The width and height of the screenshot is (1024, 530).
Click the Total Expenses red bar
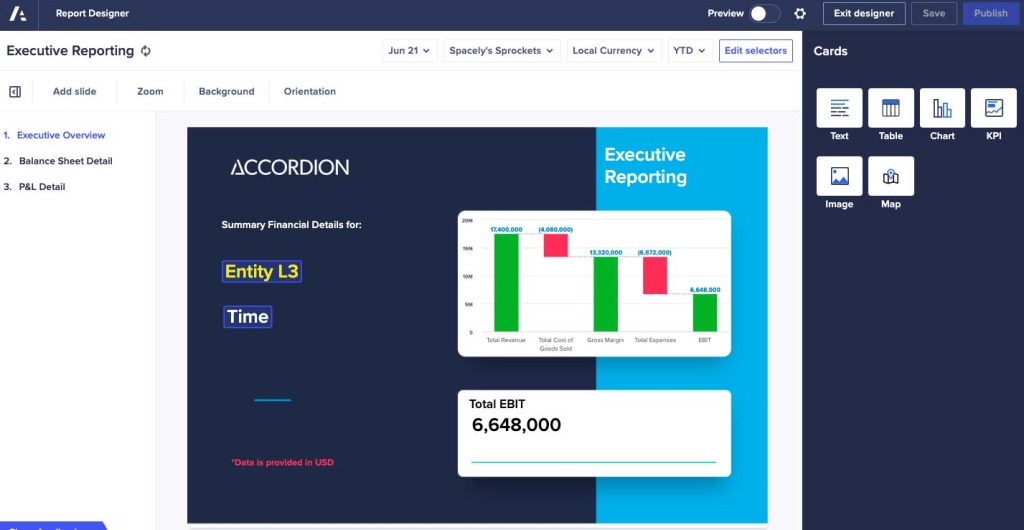pyautogui.click(x=655, y=275)
